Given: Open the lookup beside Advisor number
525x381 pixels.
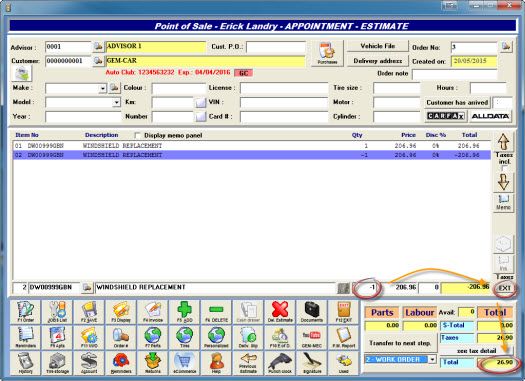Looking at the screenshot, I should click(x=98, y=47).
